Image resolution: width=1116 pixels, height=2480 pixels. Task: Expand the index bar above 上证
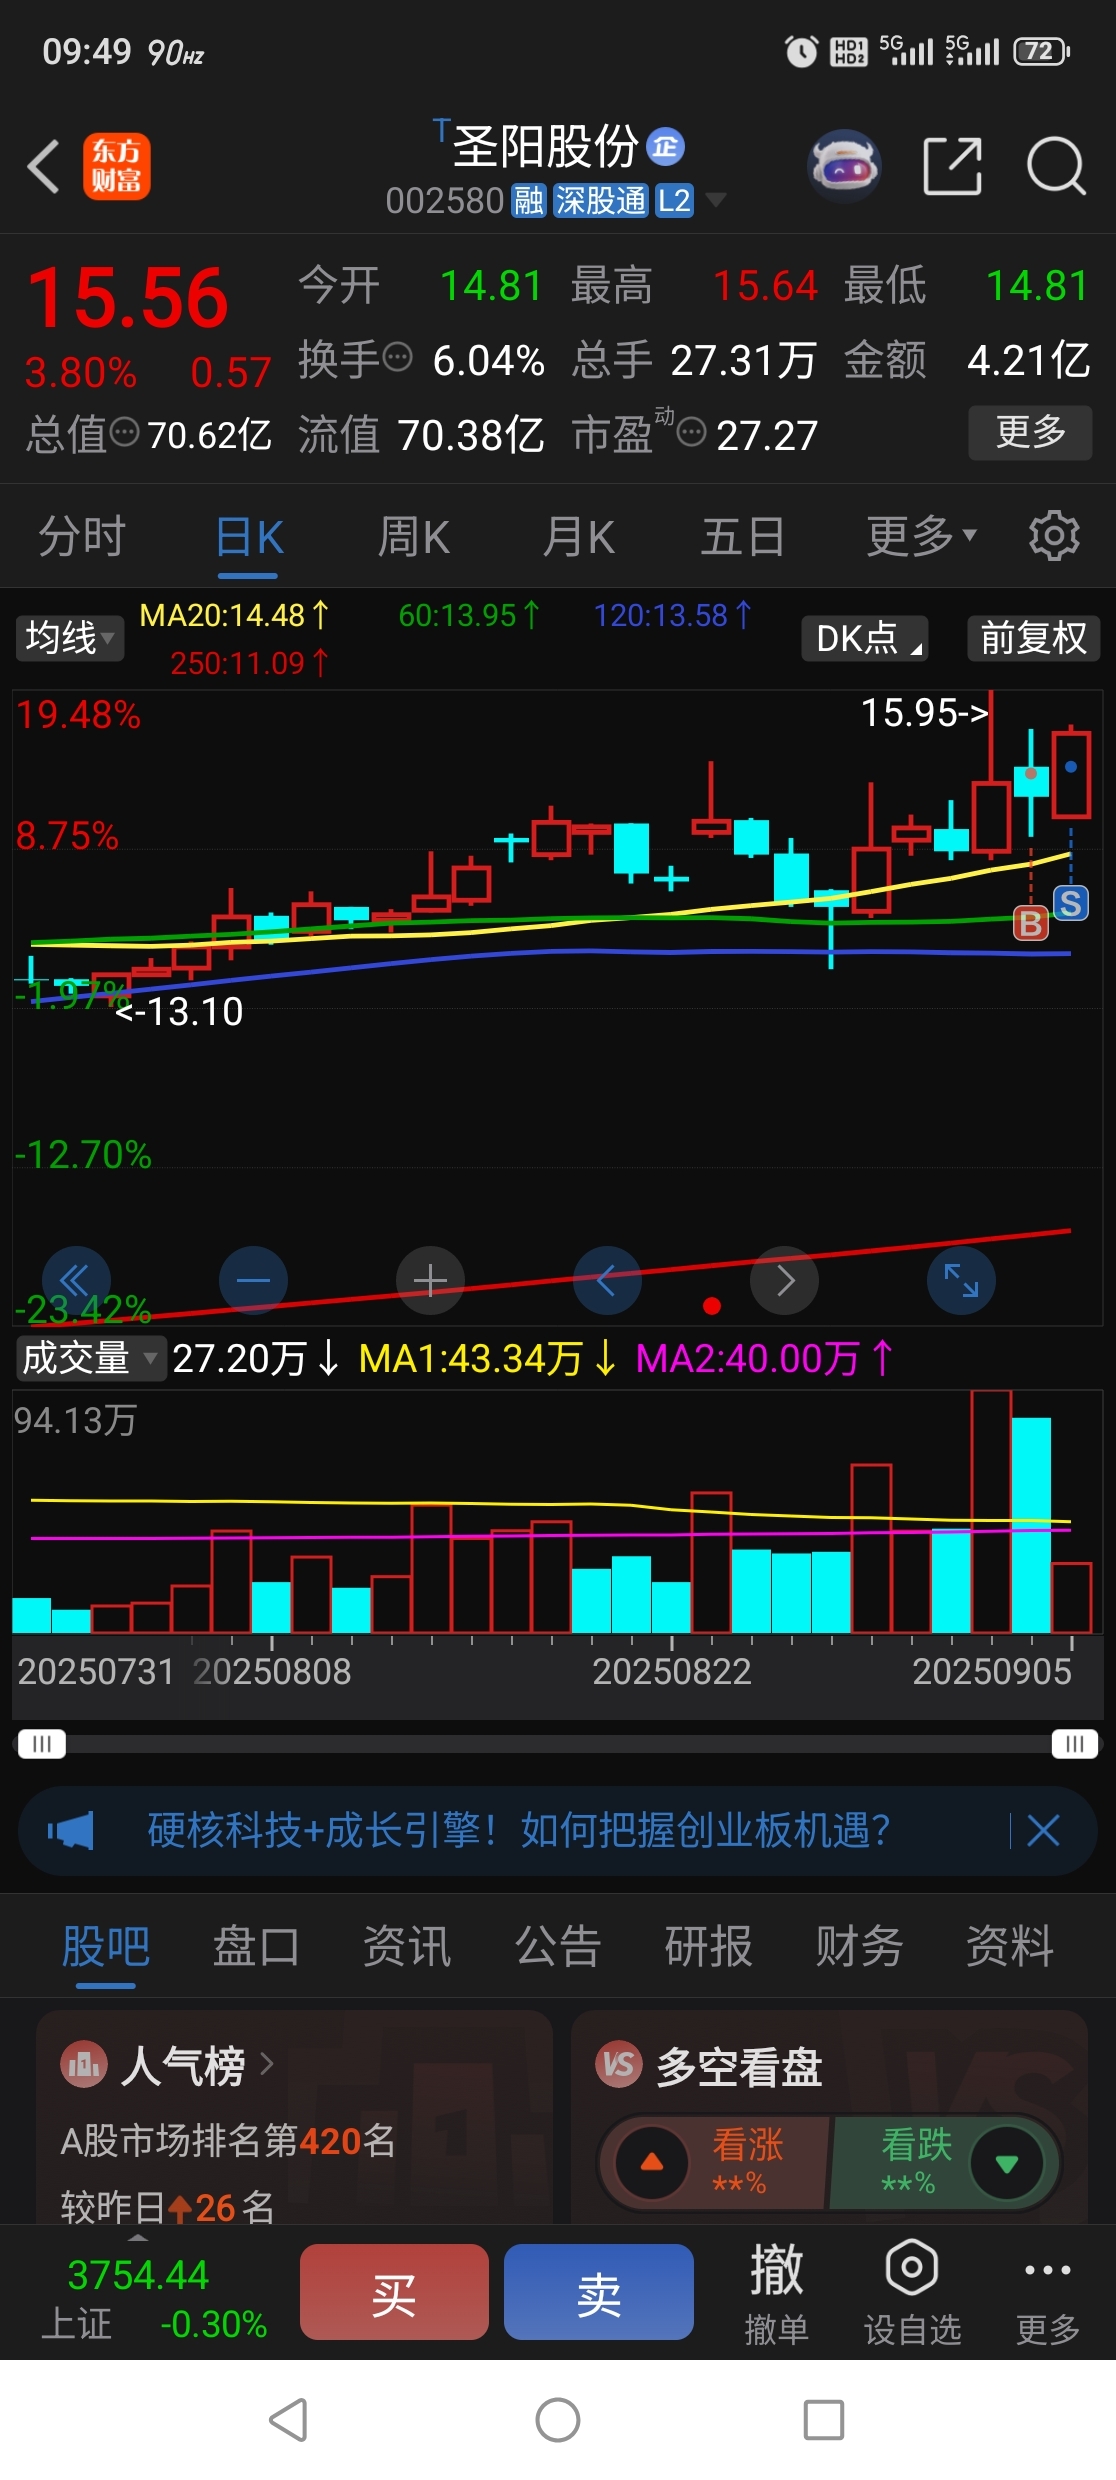click(x=139, y=2237)
